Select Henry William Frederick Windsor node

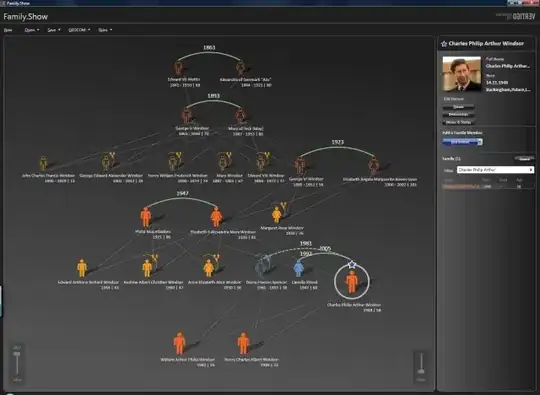coord(173,163)
